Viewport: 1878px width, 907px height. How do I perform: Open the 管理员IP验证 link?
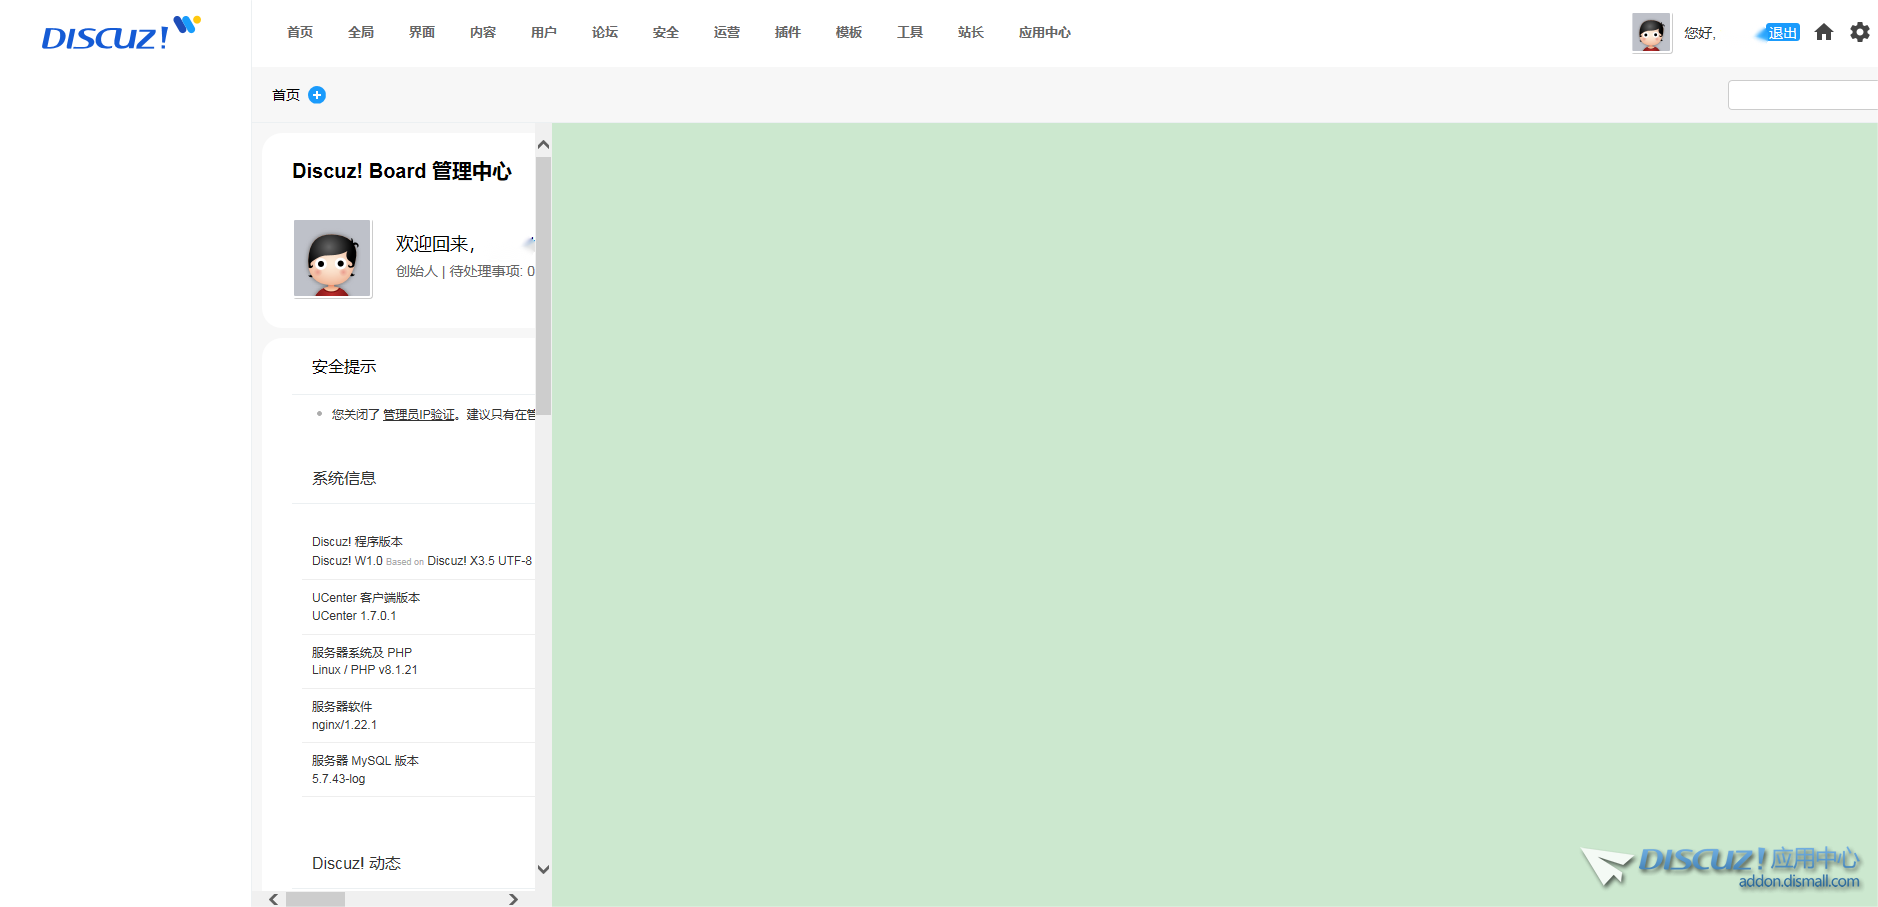tap(418, 415)
